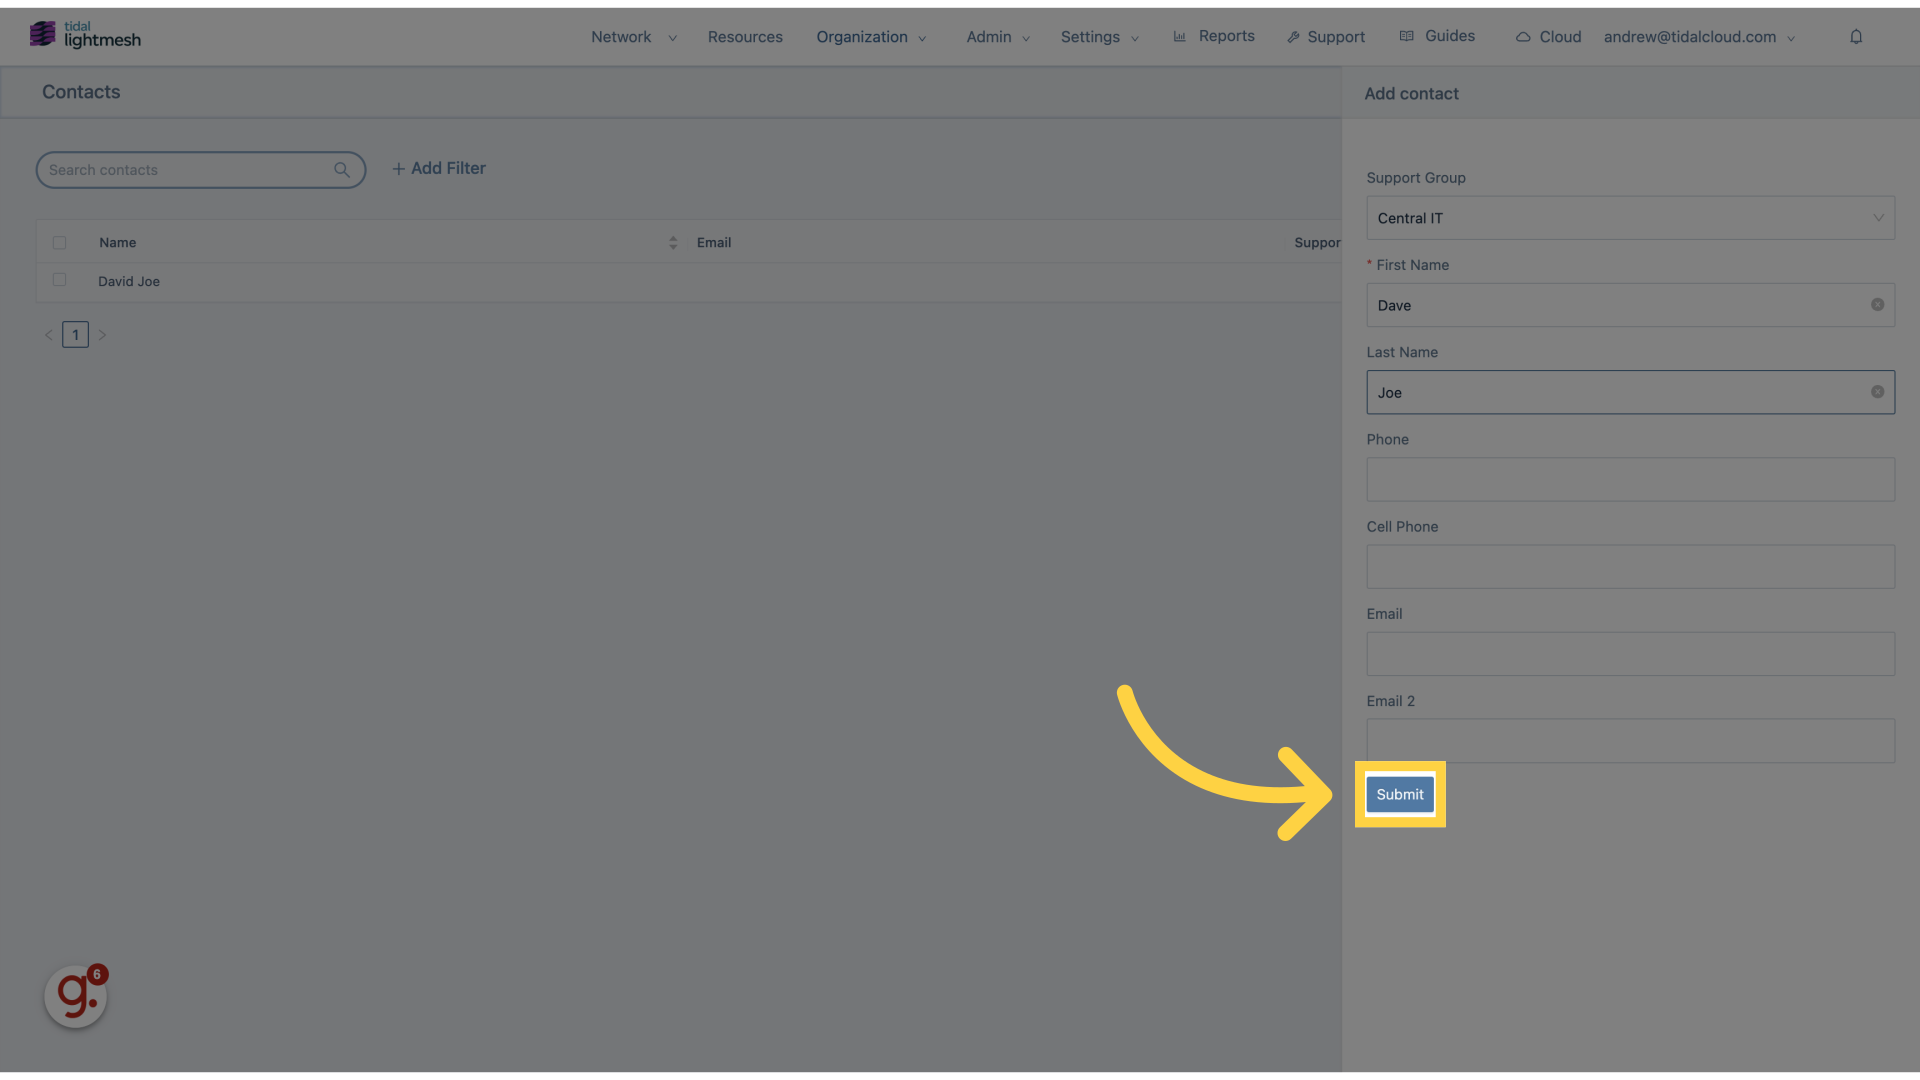Click the First Name input field
The image size is (1920, 1080).
click(1630, 305)
